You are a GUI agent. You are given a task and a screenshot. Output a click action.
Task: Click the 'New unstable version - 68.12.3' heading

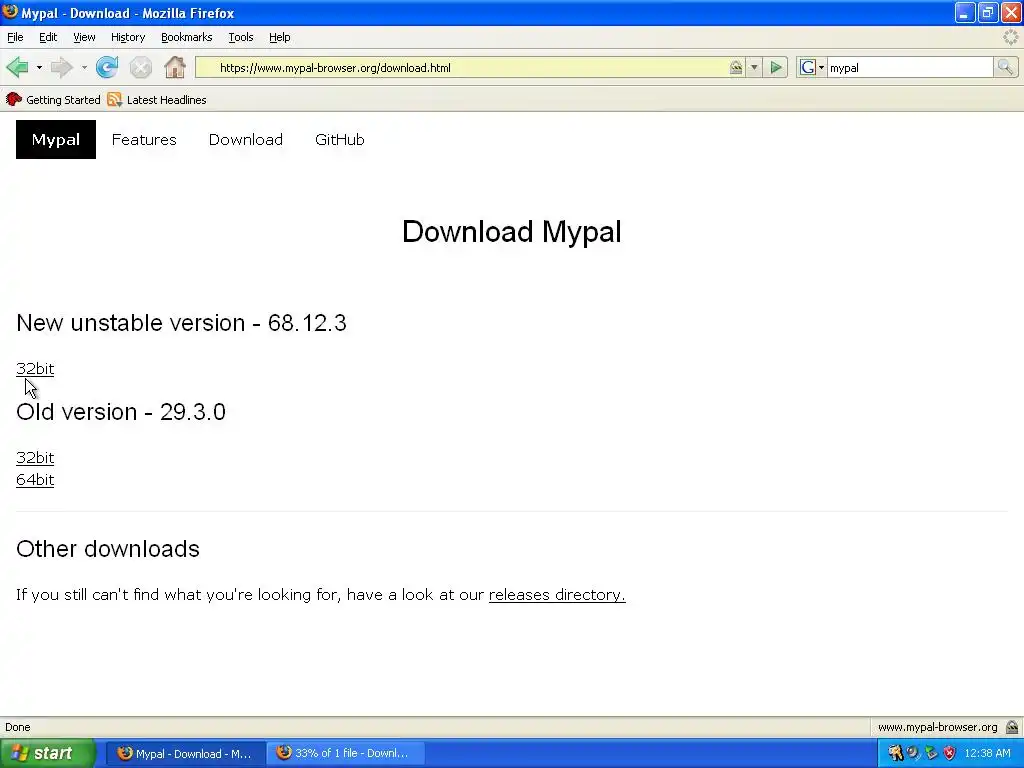click(181, 323)
